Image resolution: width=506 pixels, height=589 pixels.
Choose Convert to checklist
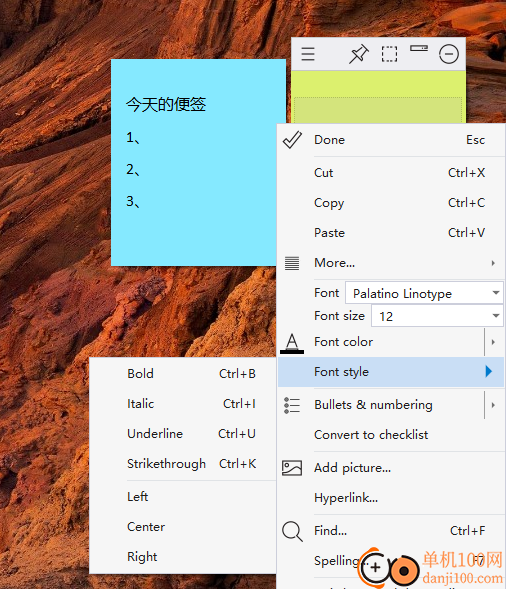click(391, 435)
